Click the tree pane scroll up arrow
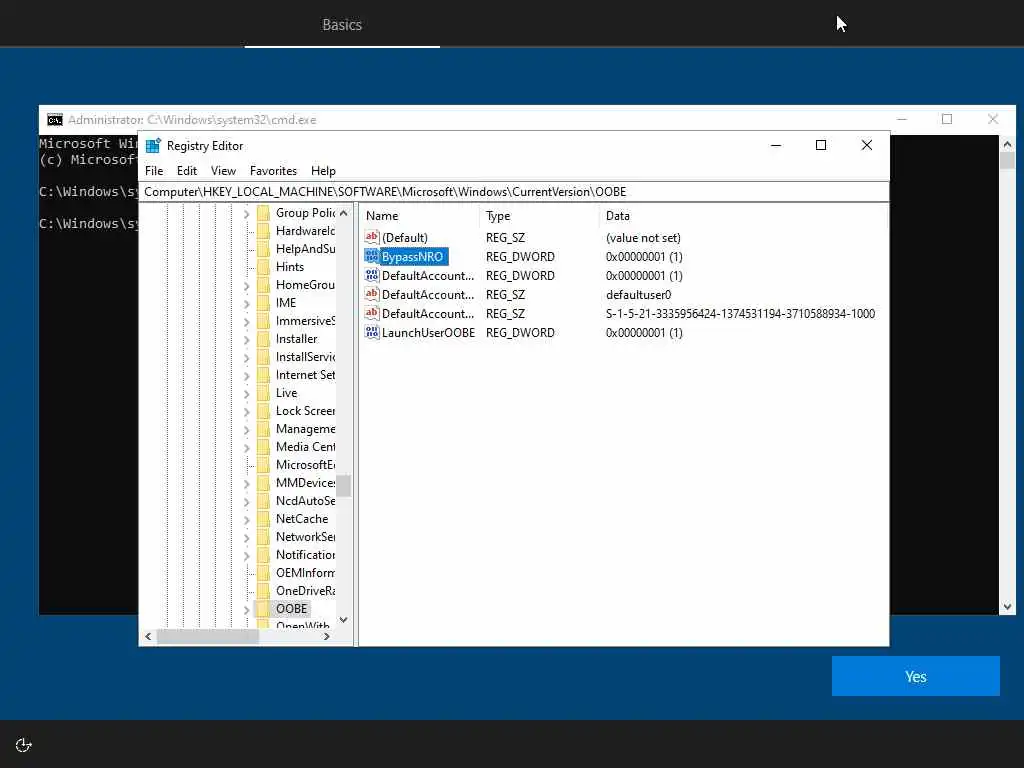The width and height of the screenshot is (1024, 768). [344, 213]
